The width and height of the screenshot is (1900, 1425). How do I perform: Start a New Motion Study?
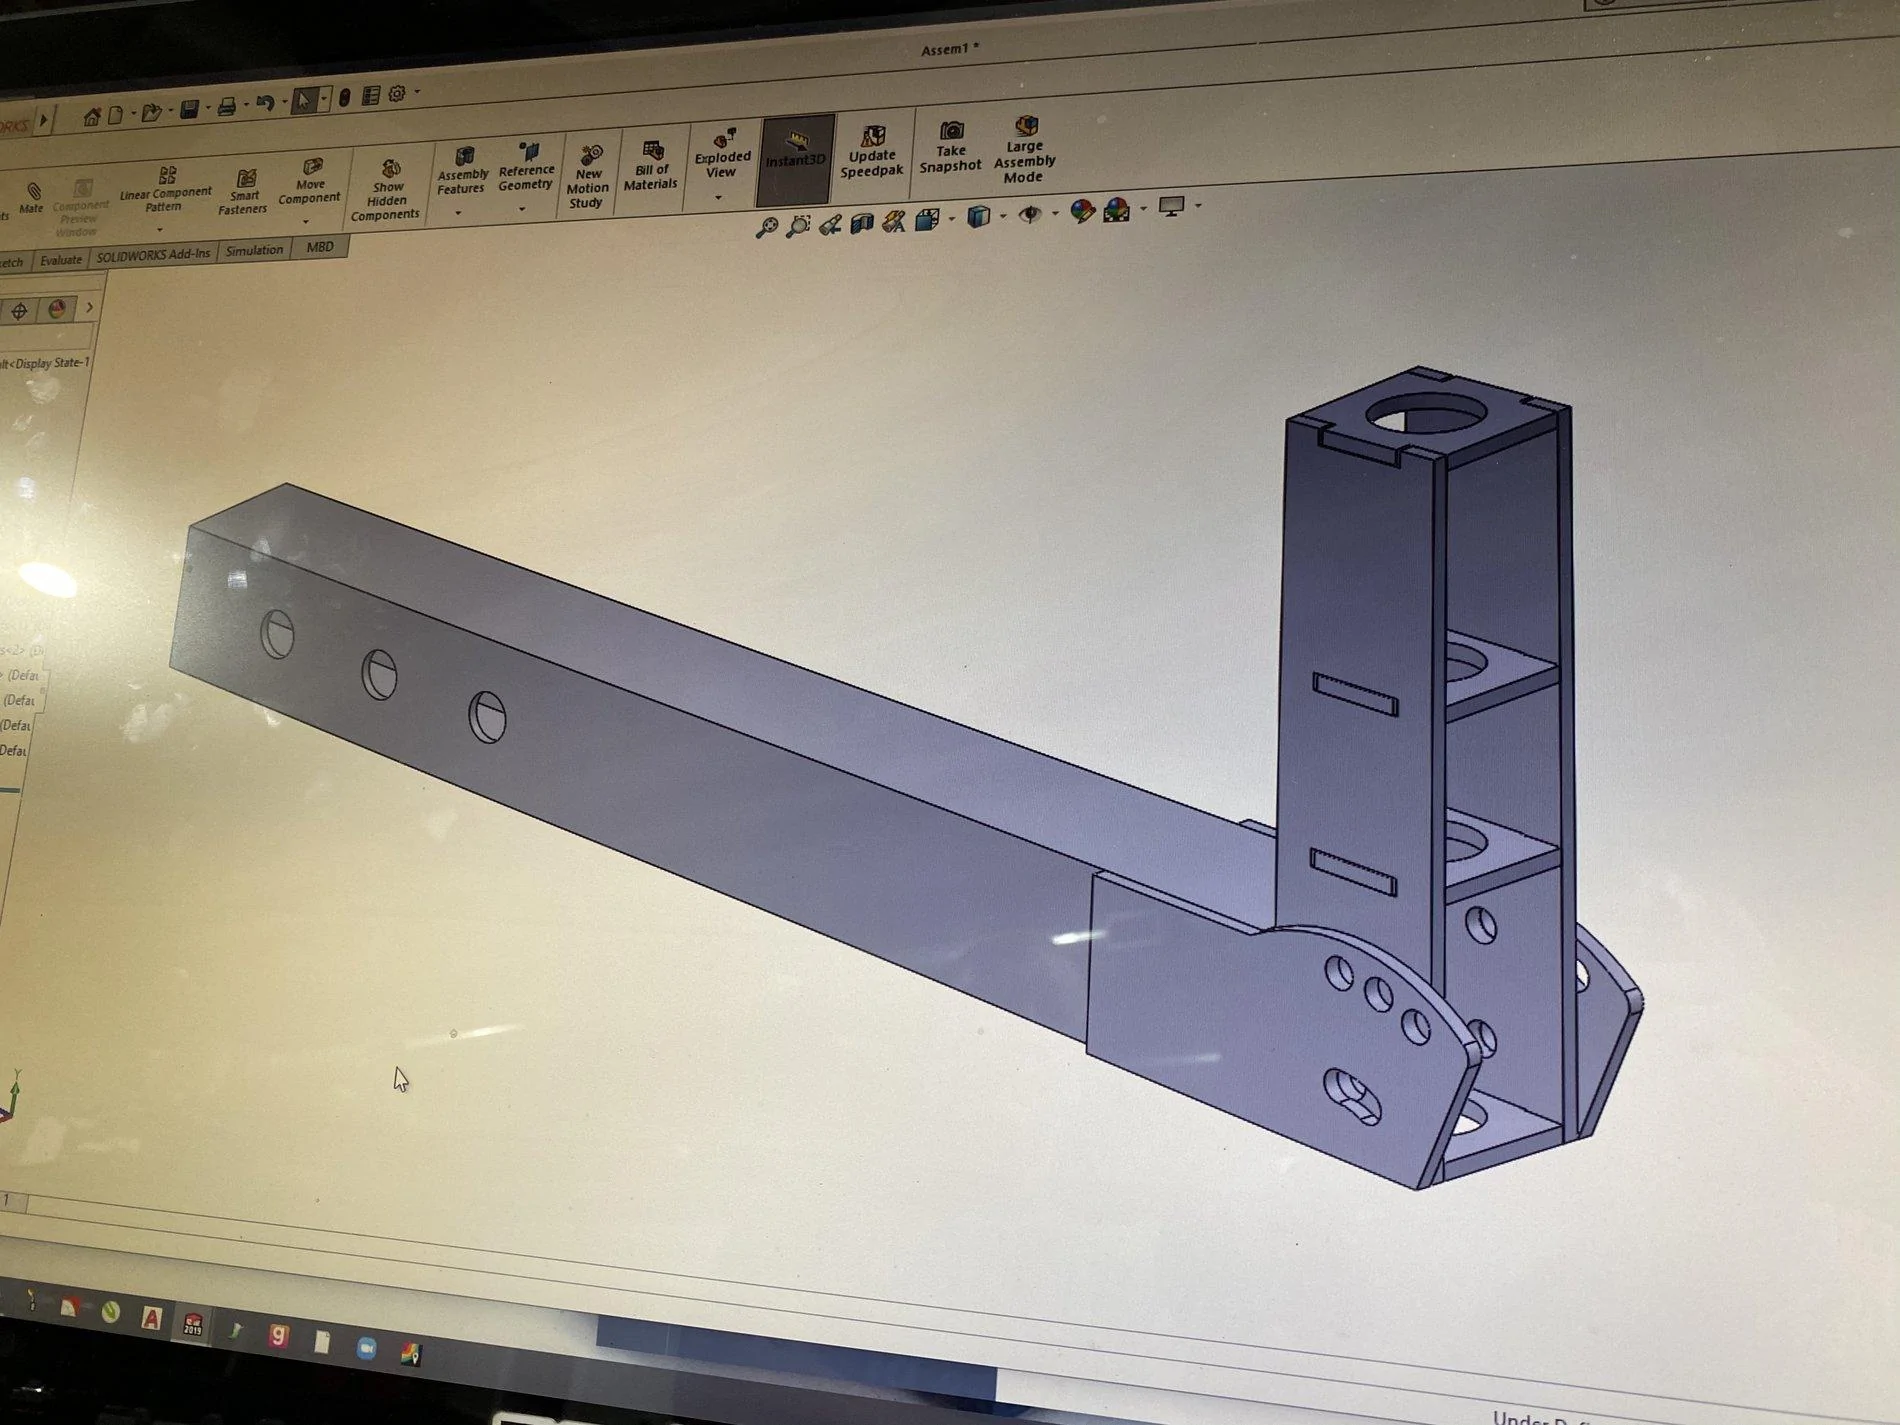click(588, 177)
